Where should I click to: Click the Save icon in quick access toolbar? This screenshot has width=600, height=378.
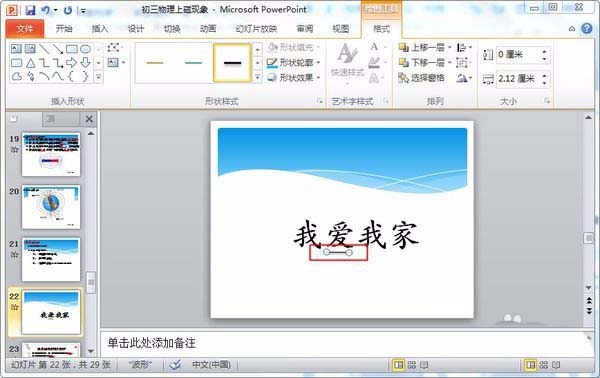click(x=30, y=10)
